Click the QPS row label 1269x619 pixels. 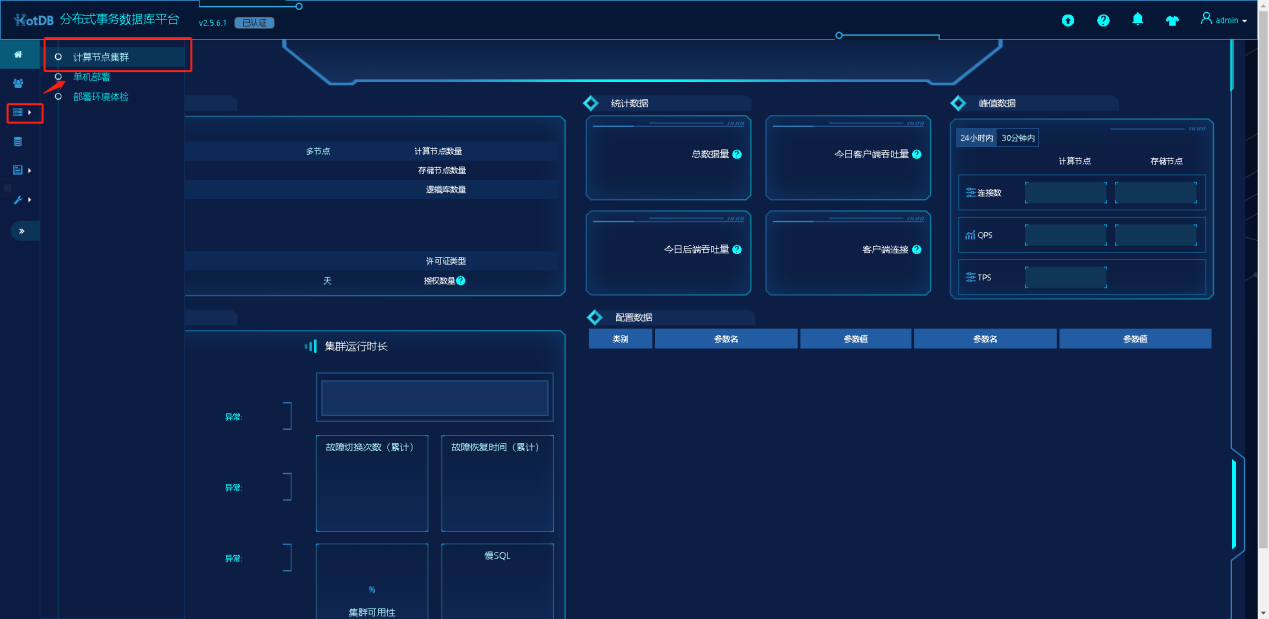coord(985,235)
